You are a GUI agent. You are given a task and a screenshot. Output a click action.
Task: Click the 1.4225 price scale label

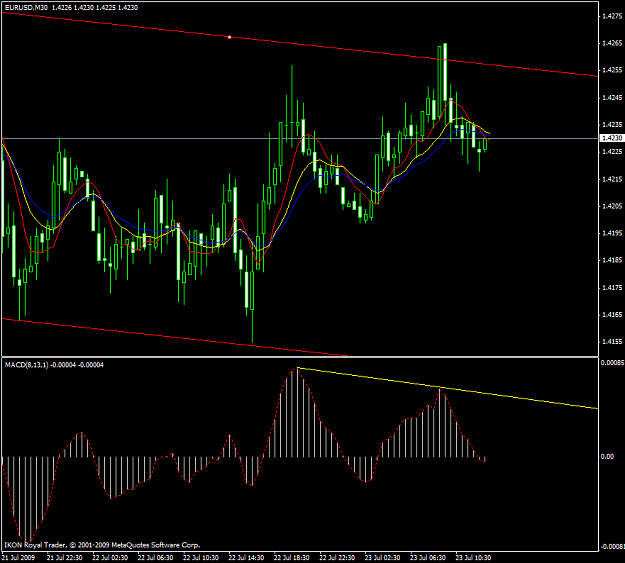(612, 152)
